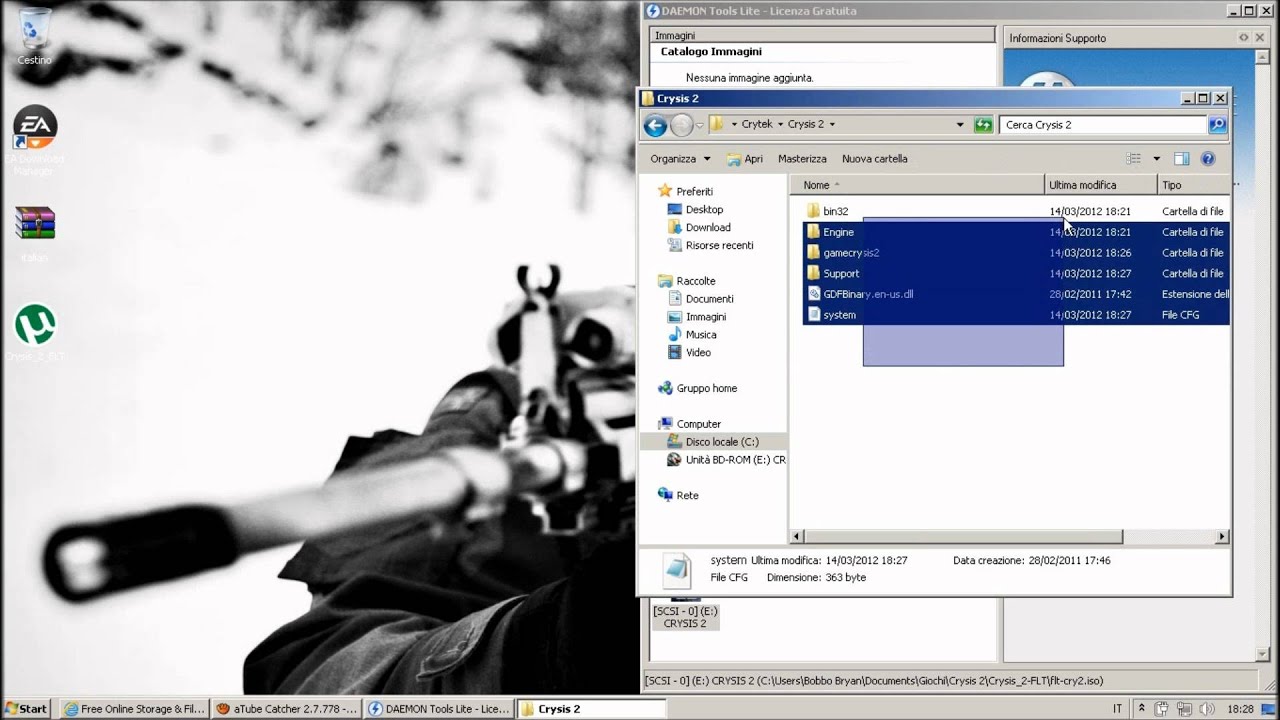This screenshot has height=720, width=1280.
Task: Open the Organizza dropdown menu
Action: point(680,159)
